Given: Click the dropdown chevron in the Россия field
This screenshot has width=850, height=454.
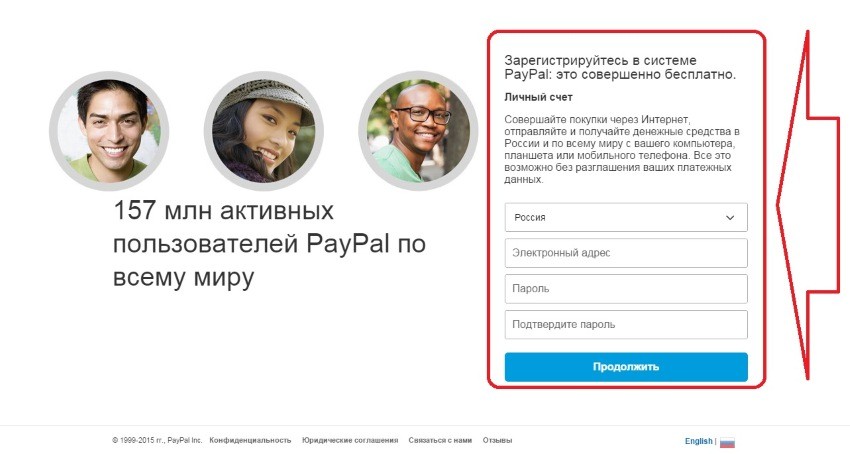Looking at the screenshot, I should tap(730, 218).
